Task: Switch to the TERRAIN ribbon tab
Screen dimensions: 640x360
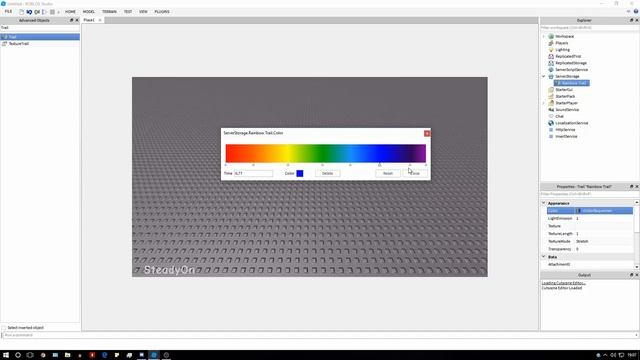Action: [x=109, y=12]
